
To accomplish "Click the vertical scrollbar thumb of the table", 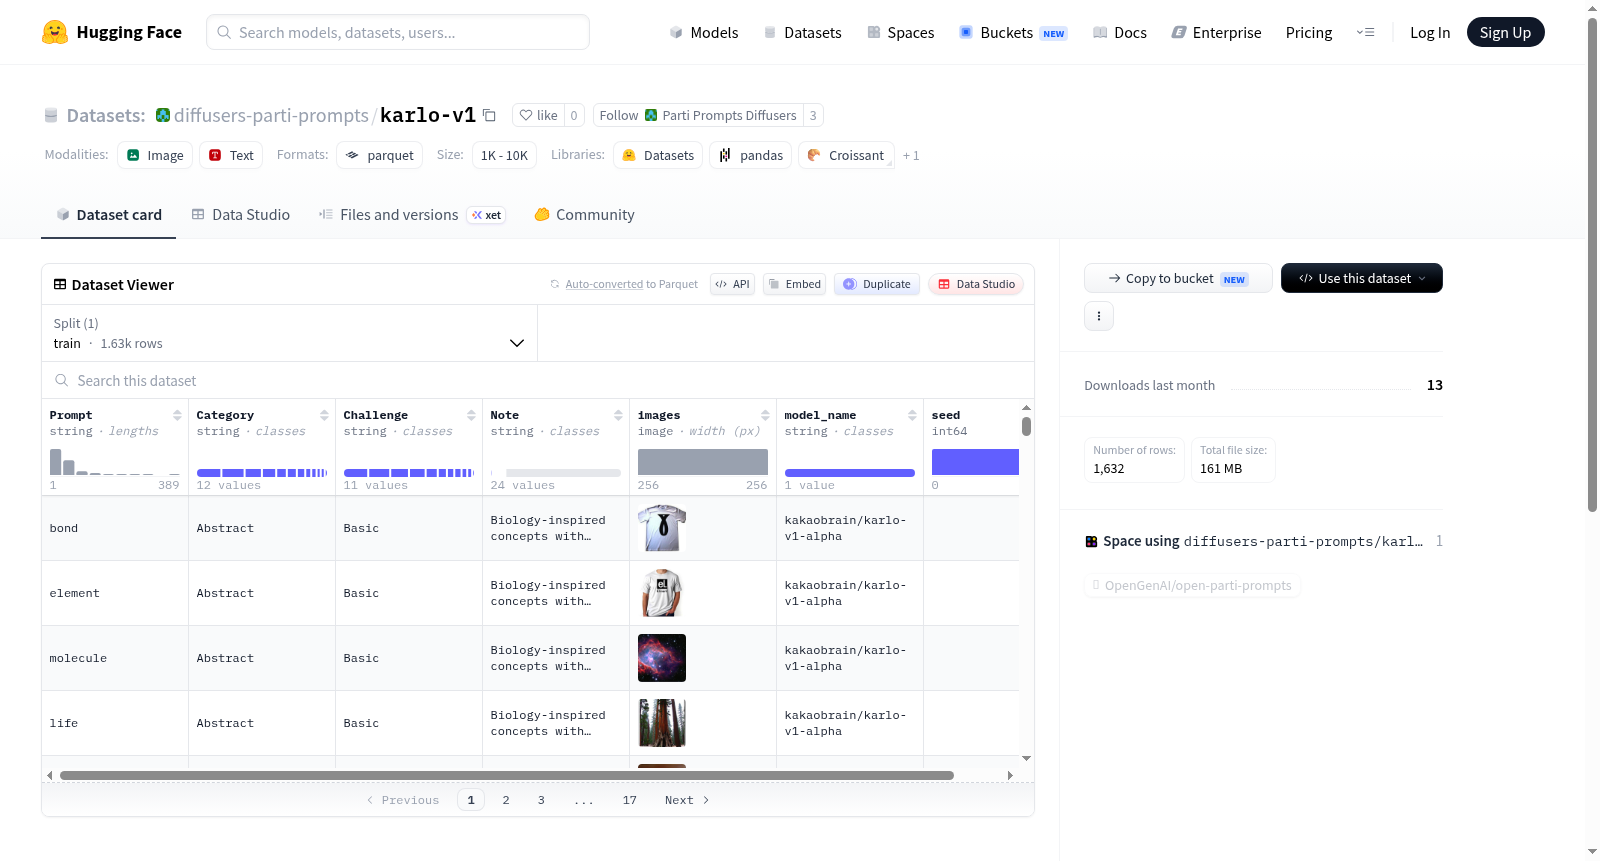I will coord(1026,426).
